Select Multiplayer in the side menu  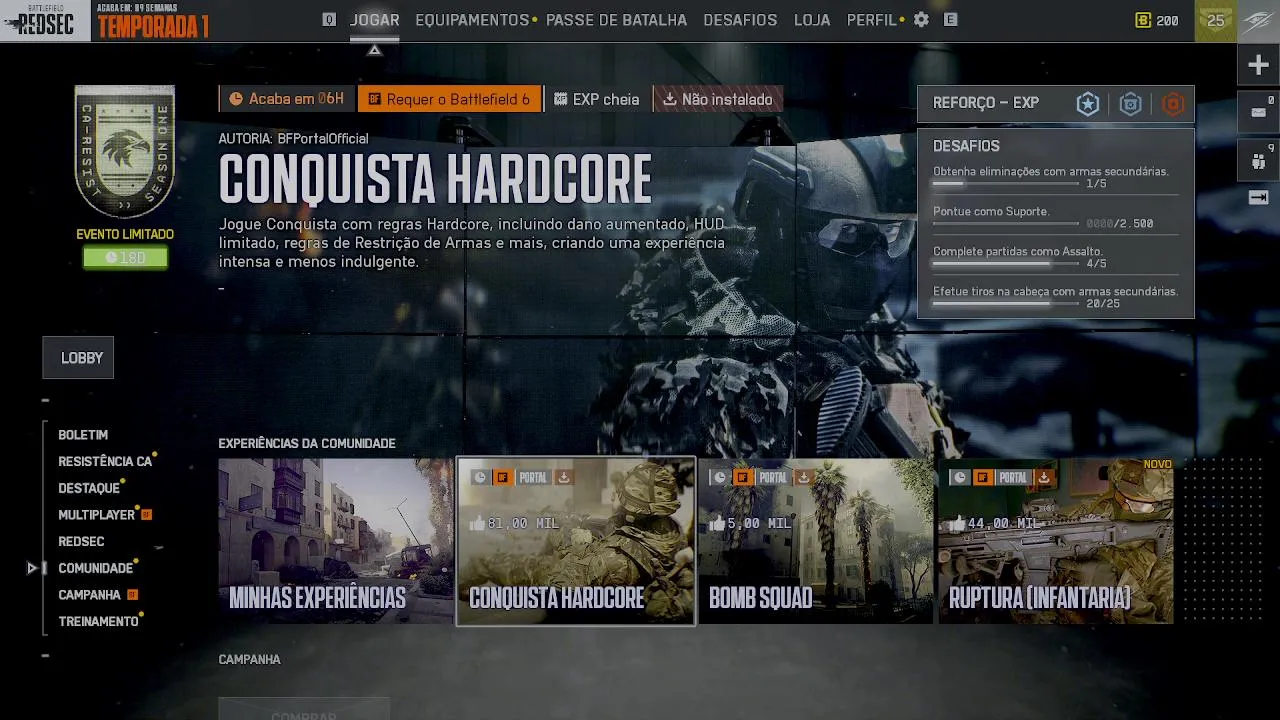pos(96,515)
